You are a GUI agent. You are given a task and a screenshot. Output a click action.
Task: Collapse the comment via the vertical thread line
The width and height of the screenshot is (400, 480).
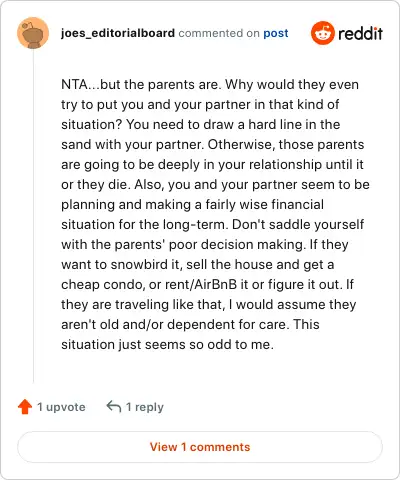tap(33, 216)
